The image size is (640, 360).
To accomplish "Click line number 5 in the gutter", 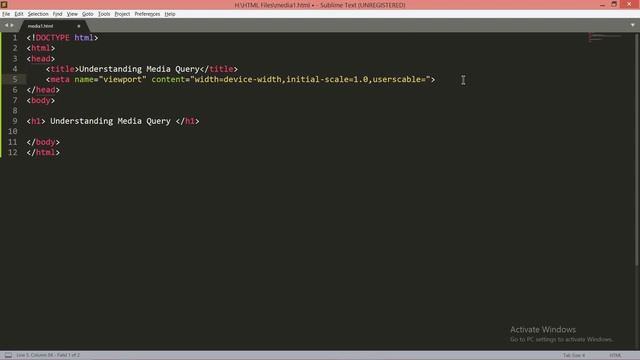I will [x=15, y=79].
